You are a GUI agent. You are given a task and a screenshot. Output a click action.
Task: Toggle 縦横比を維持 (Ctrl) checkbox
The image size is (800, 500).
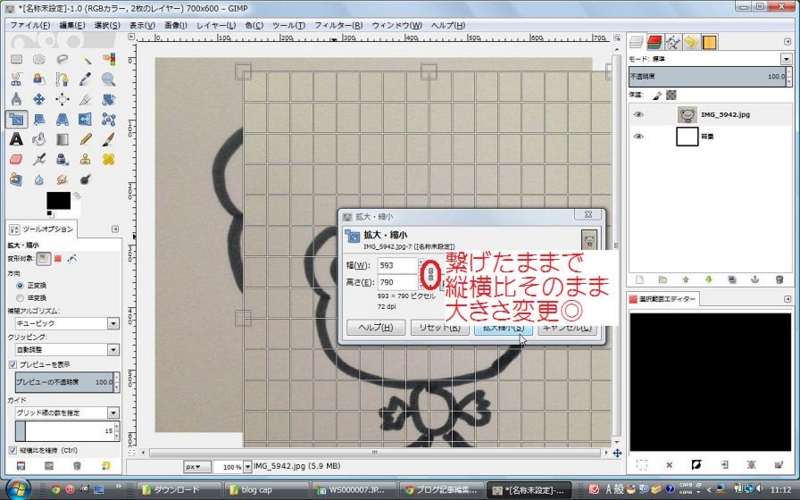(x=13, y=451)
